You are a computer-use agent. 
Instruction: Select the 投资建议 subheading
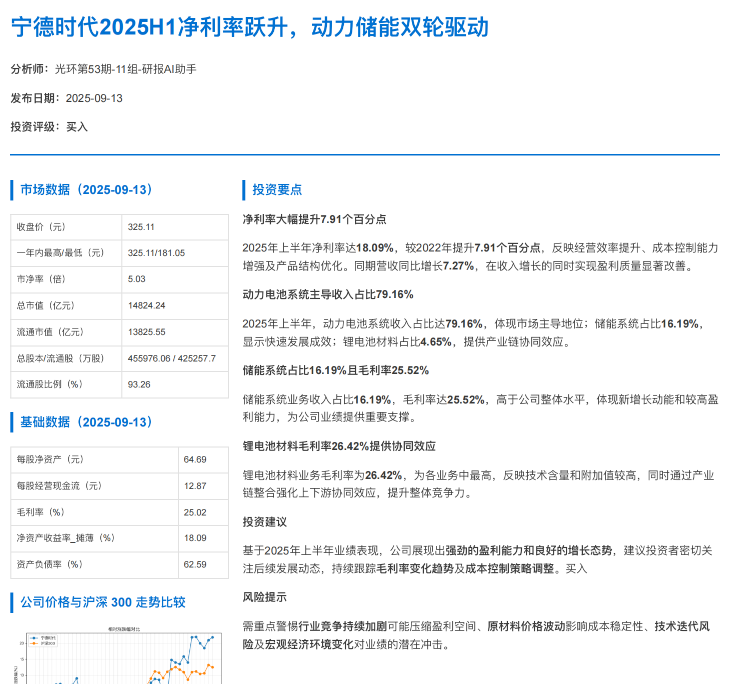(264, 522)
